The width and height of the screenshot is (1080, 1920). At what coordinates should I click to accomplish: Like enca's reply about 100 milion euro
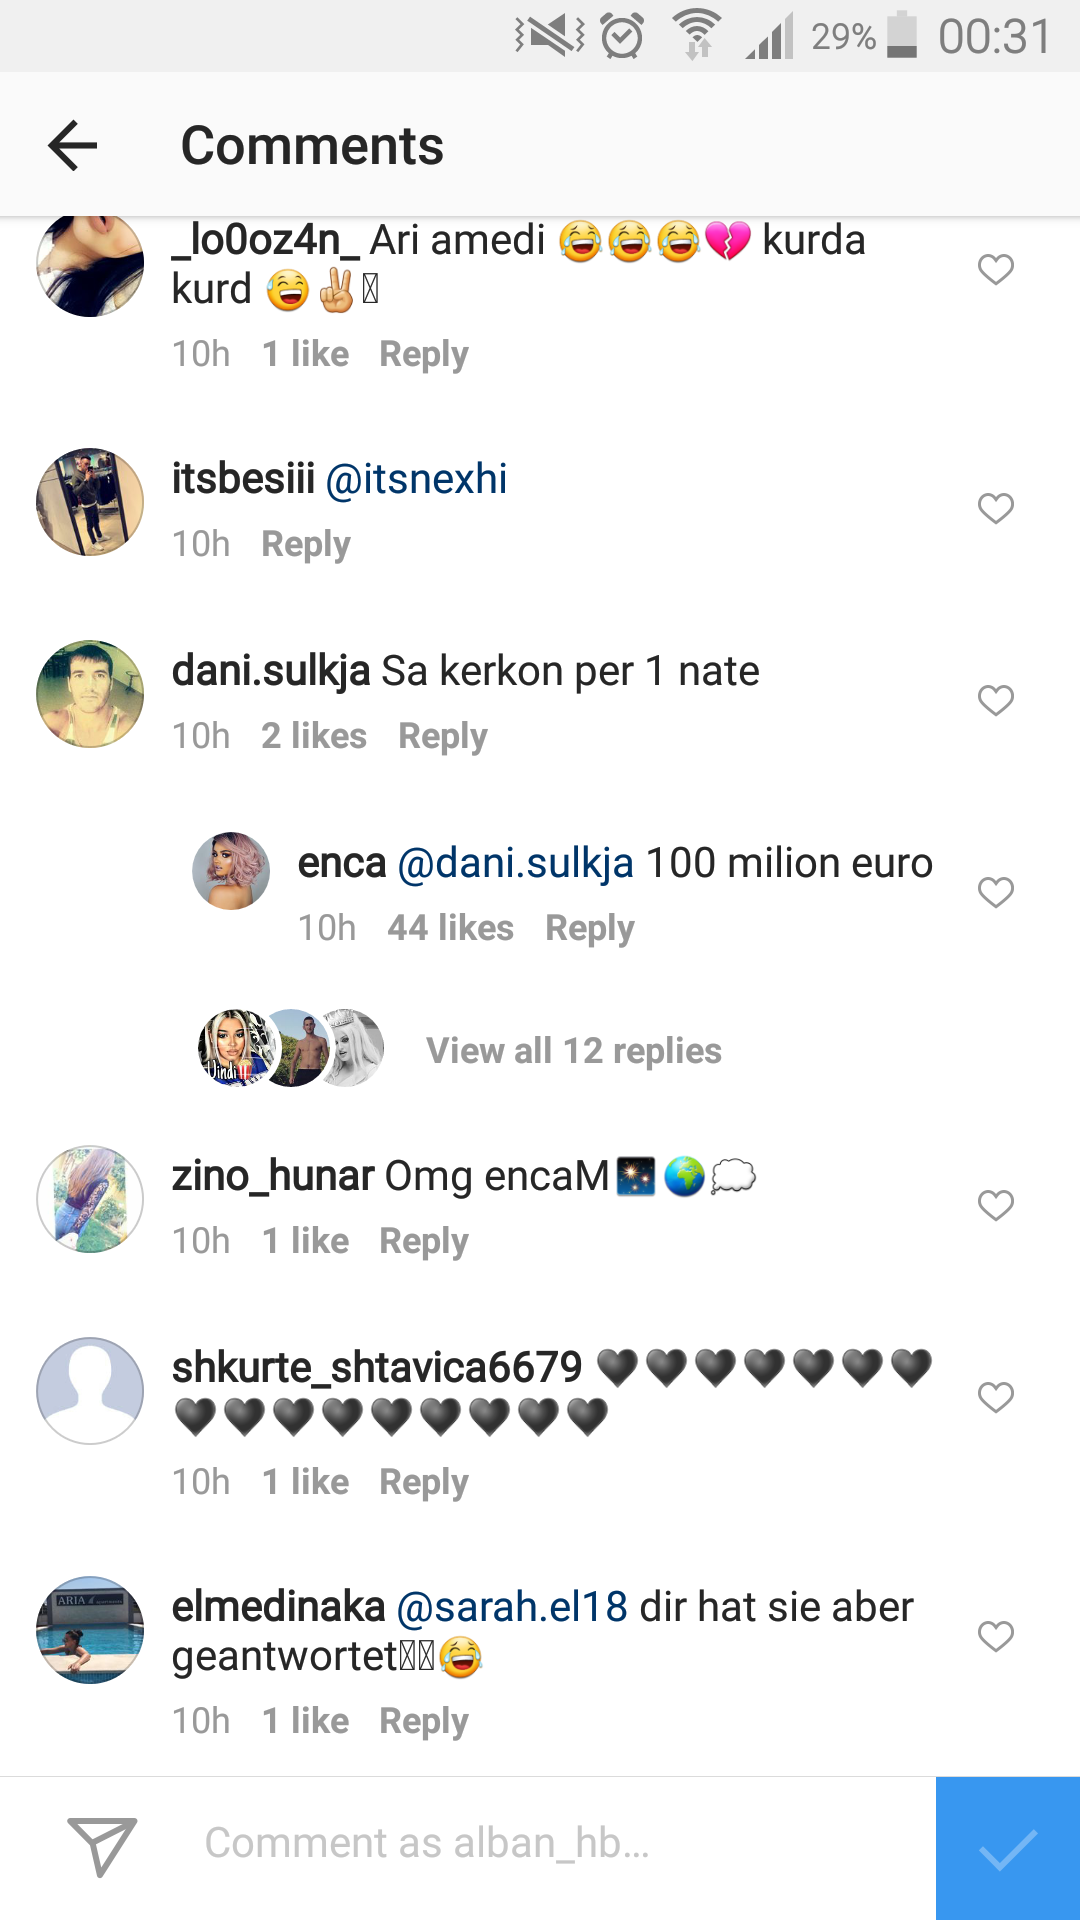pos(995,892)
